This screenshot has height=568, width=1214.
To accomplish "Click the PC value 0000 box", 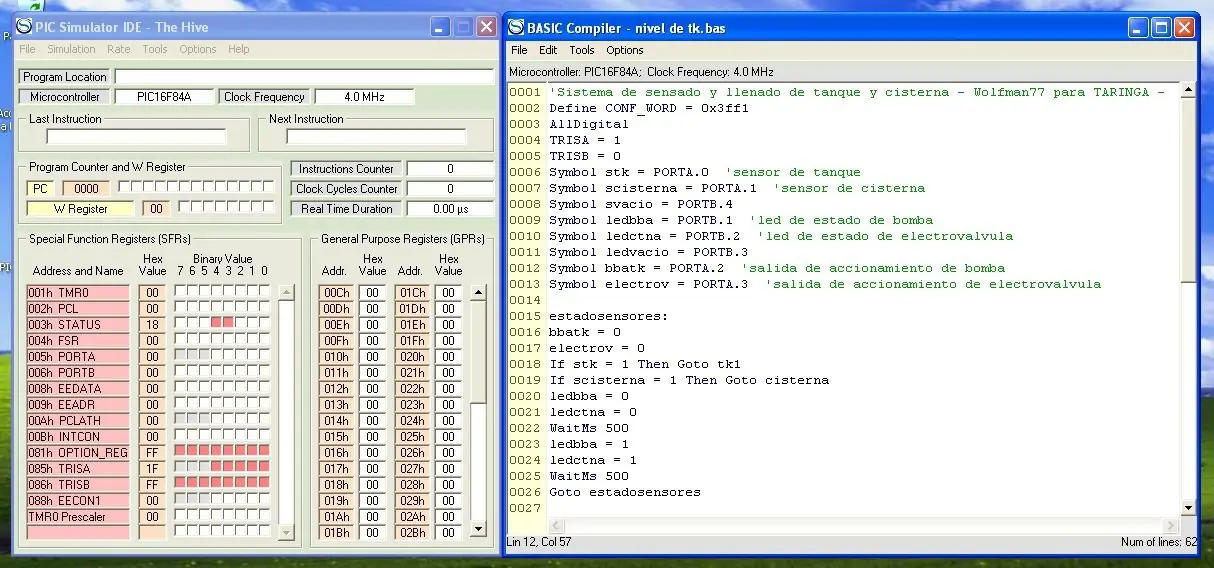I will coord(86,188).
